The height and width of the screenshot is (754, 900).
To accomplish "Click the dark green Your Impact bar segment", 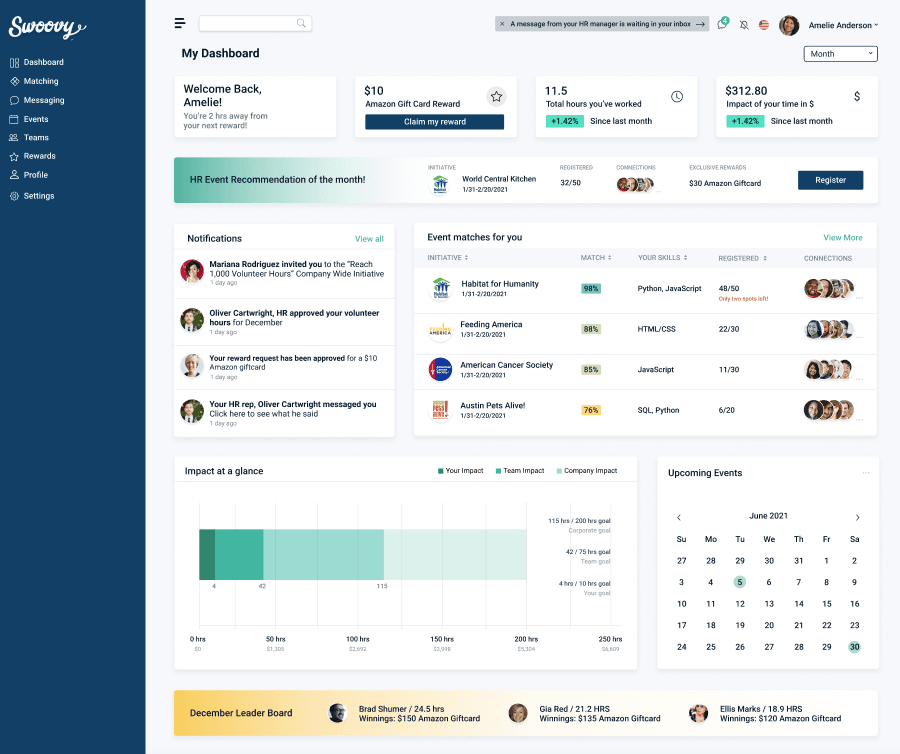I will (x=207, y=555).
